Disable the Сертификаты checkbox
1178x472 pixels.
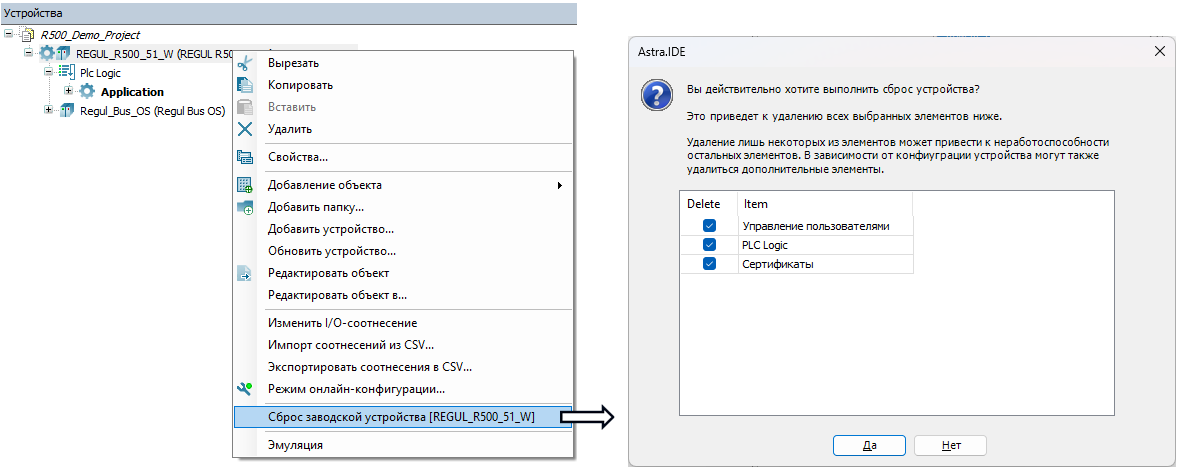pos(709,264)
